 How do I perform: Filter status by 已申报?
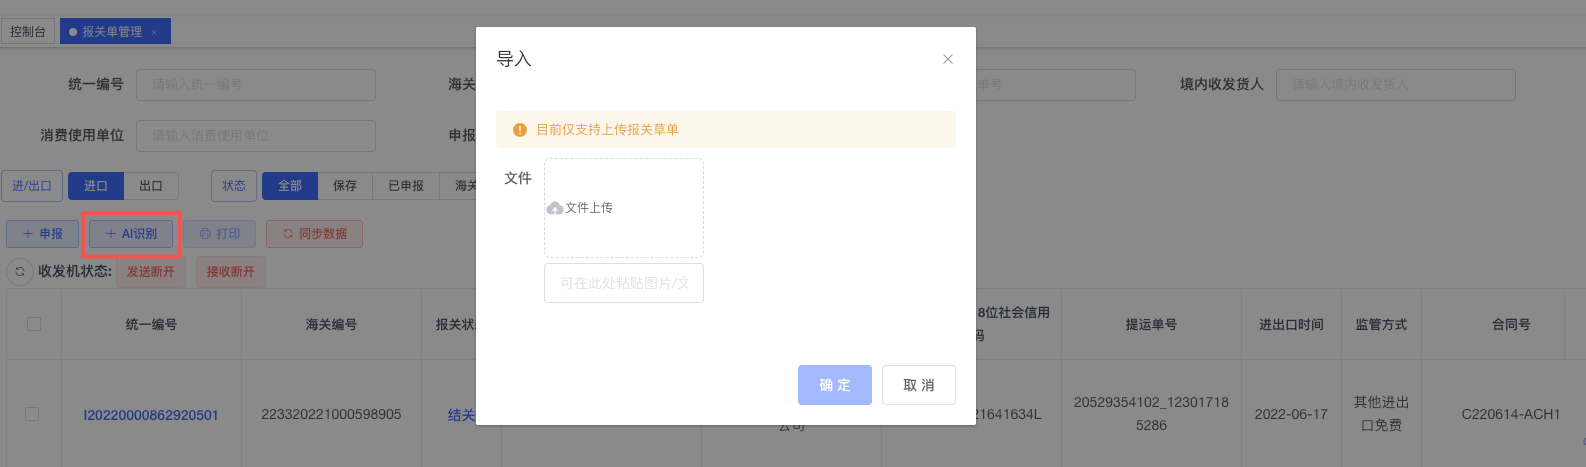[406, 186]
